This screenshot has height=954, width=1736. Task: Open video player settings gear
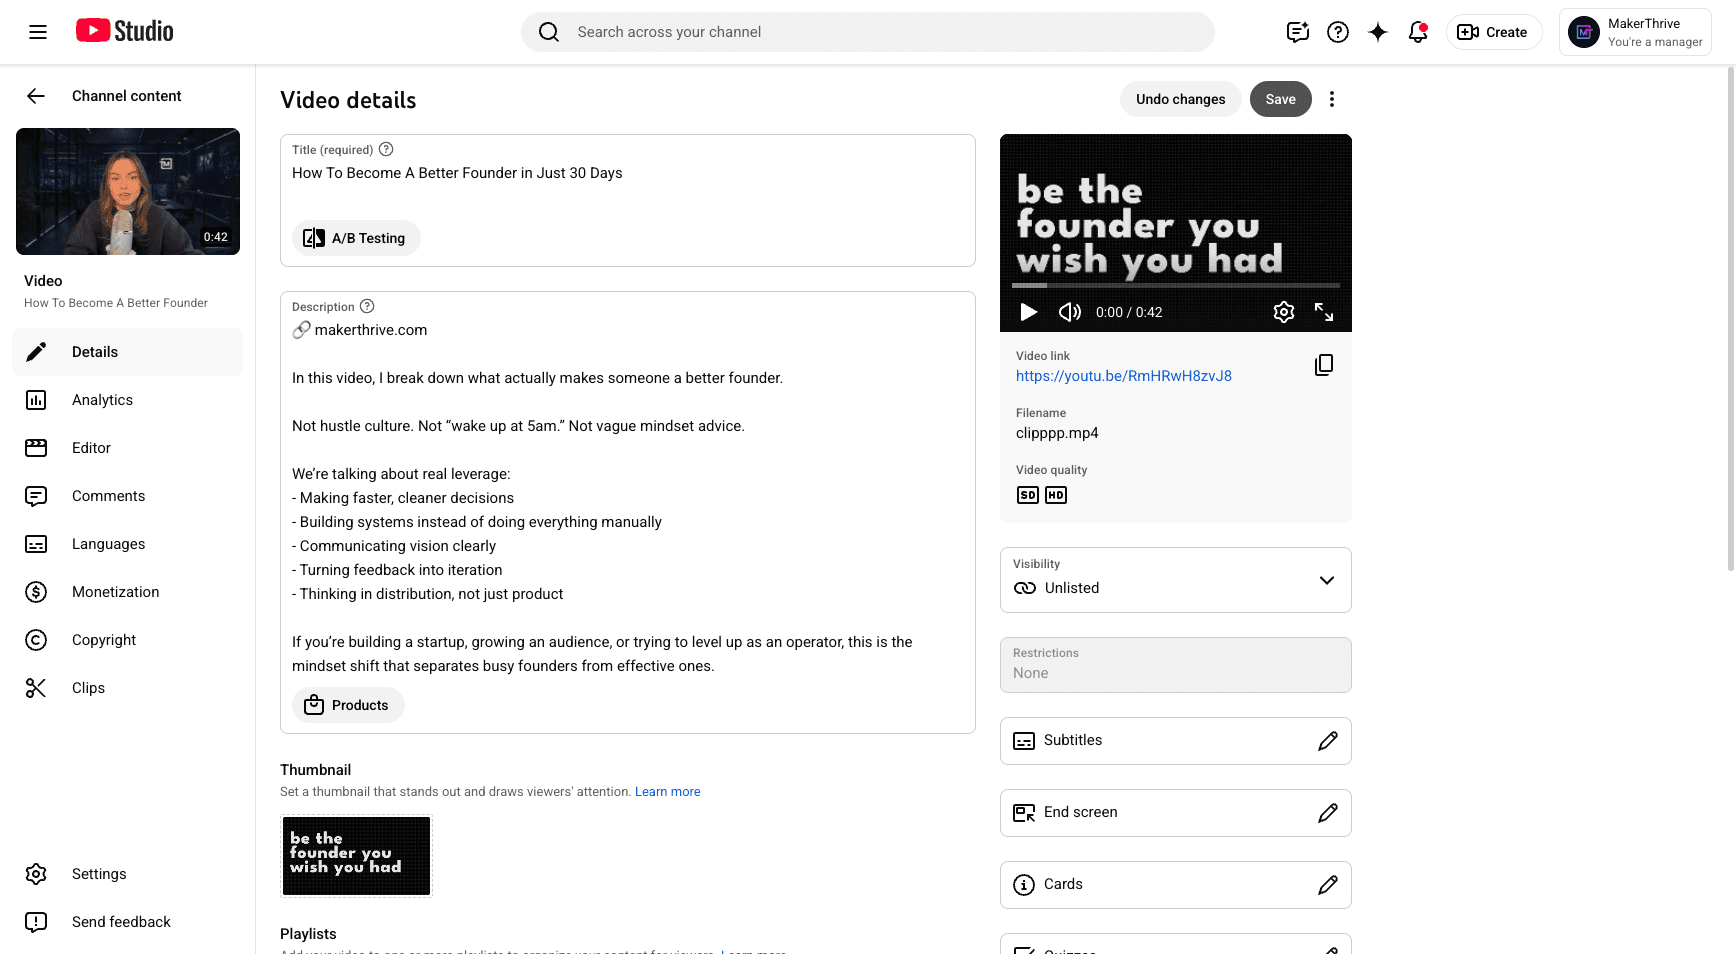coord(1284,312)
